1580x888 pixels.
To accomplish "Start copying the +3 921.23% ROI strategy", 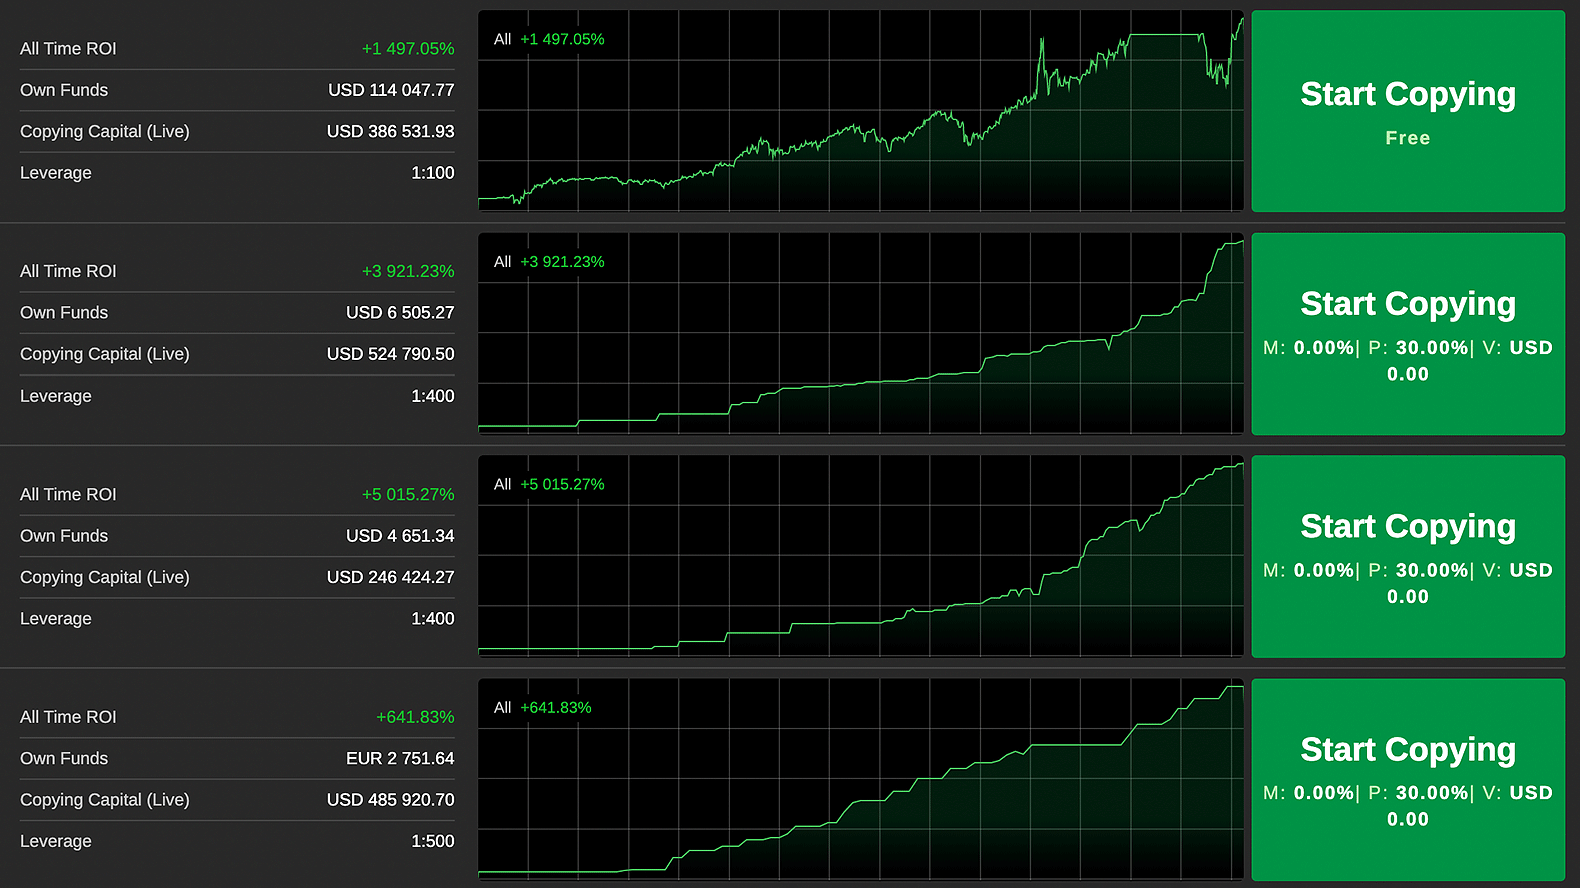I will pos(1408,334).
